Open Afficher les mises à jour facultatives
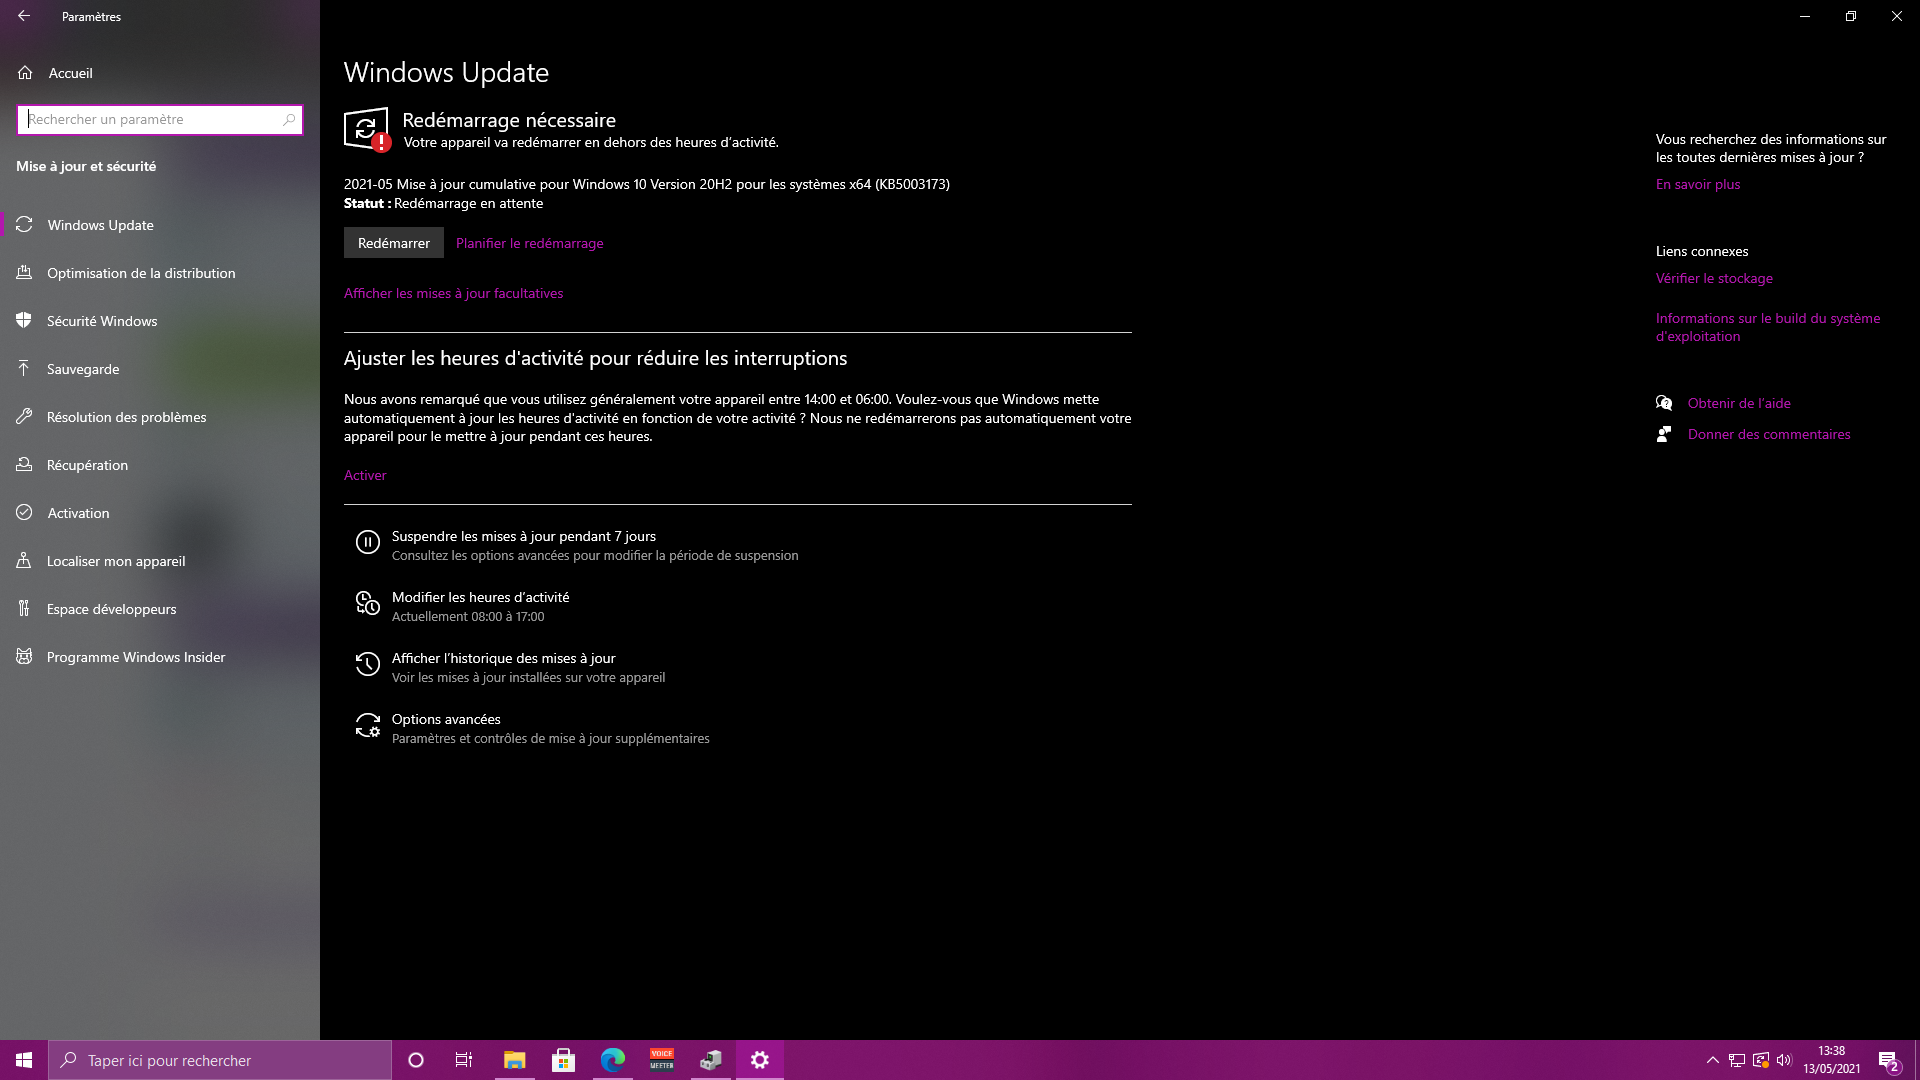The height and width of the screenshot is (1080, 1920). coord(453,293)
